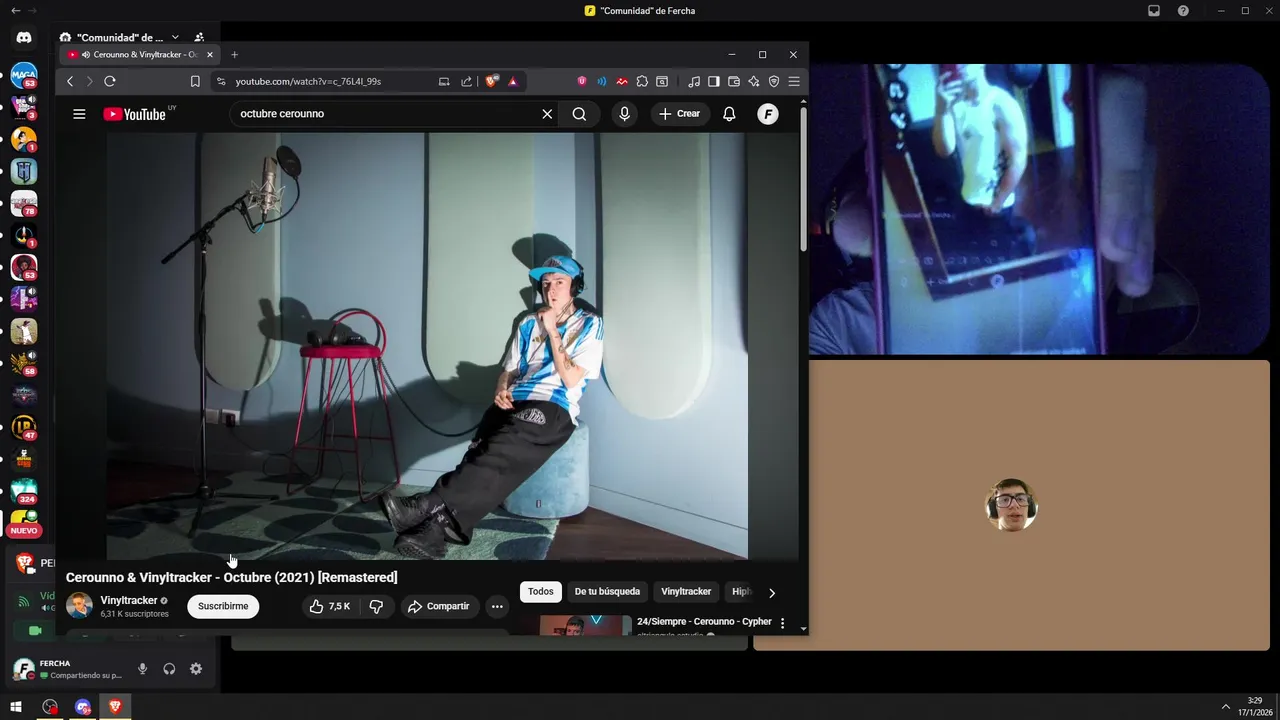Click the youtube.com address bar URL

[308, 81]
